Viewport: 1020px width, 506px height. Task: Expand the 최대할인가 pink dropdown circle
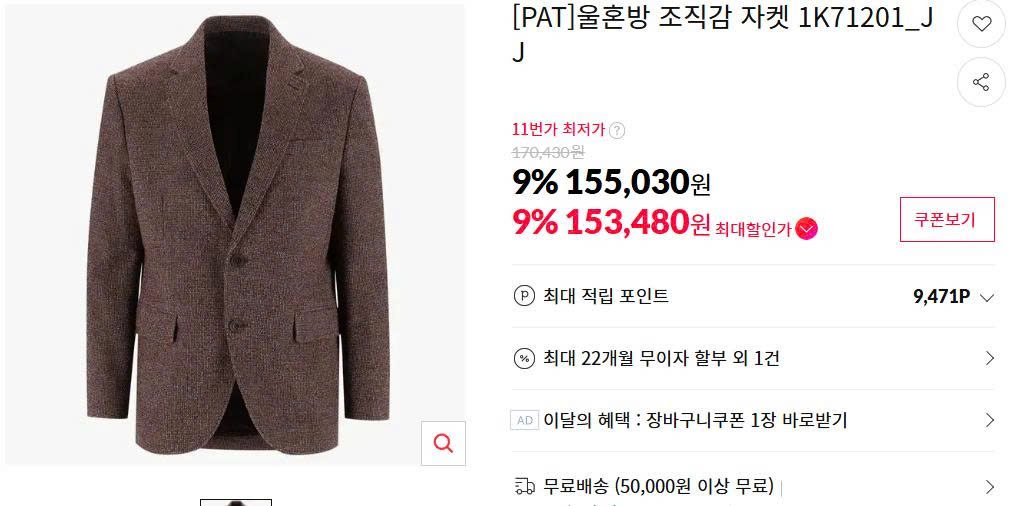807,229
